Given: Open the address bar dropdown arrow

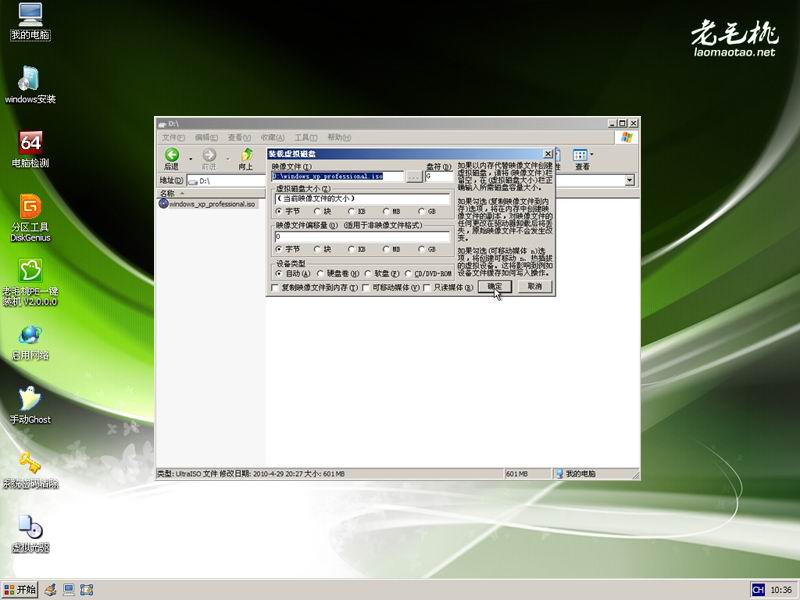Looking at the screenshot, I should click(x=630, y=180).
